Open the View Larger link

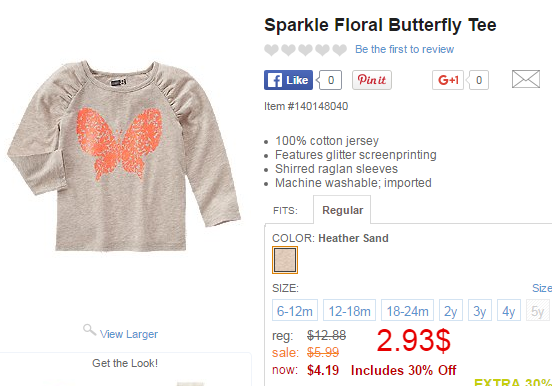point(128,334)
